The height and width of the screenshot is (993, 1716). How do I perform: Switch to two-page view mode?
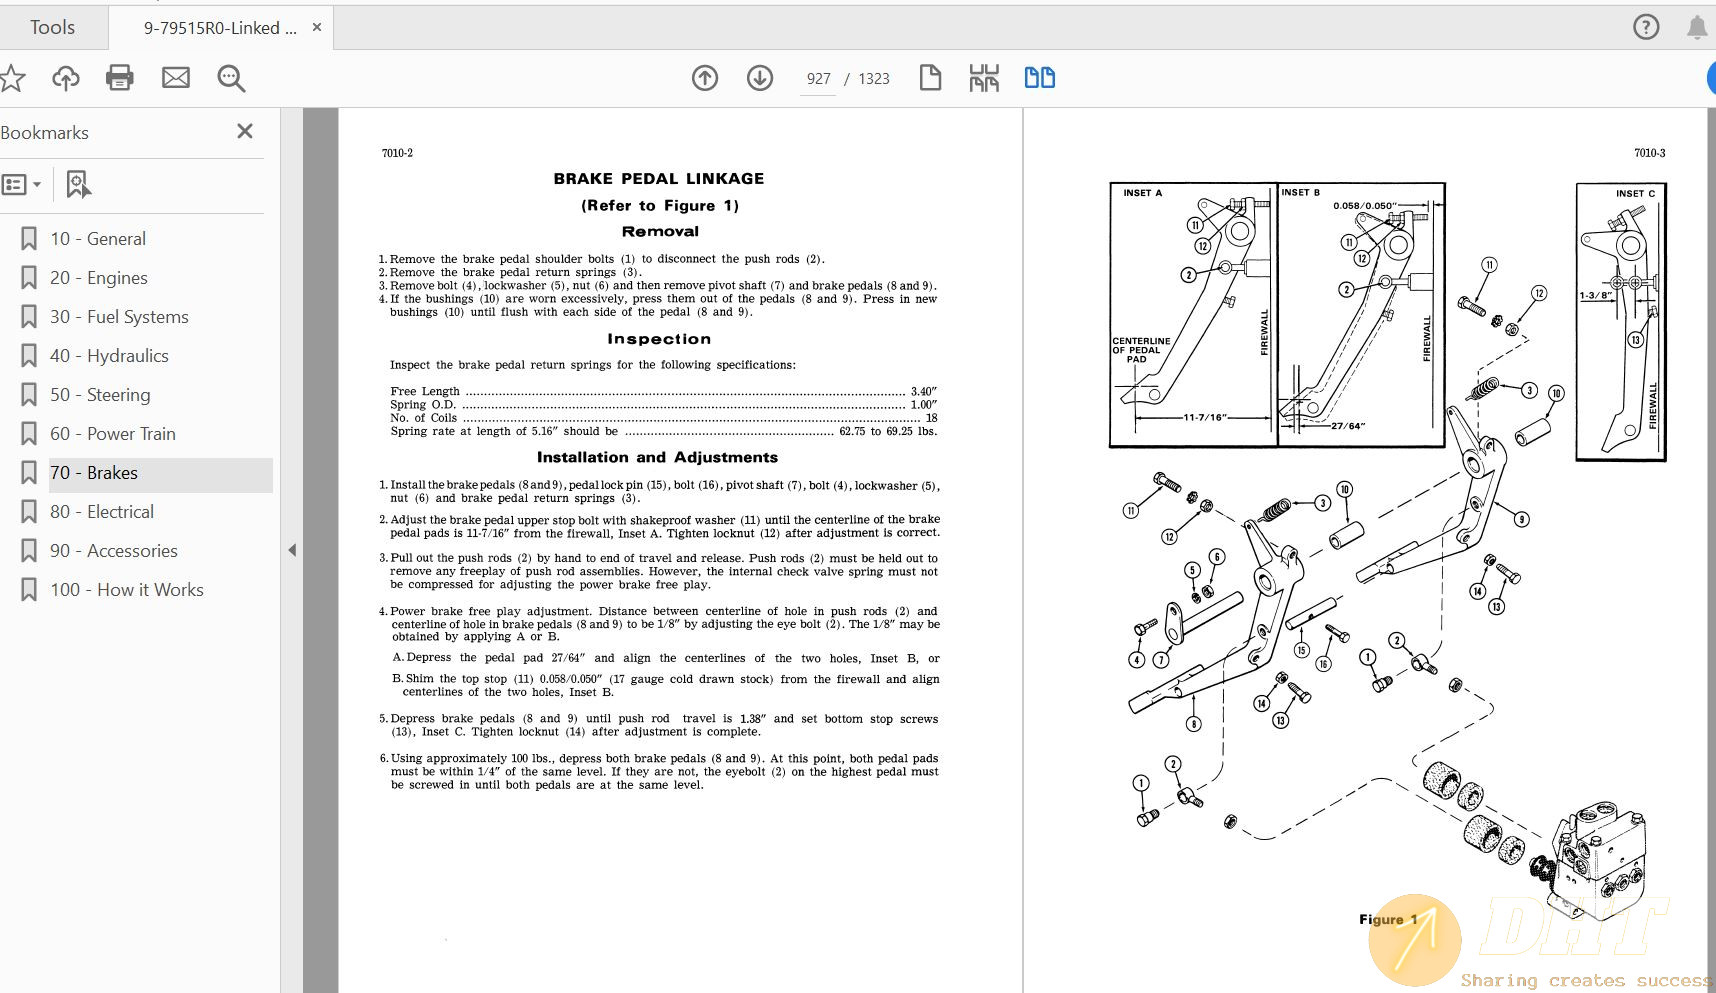click(x=1039, y=77)
